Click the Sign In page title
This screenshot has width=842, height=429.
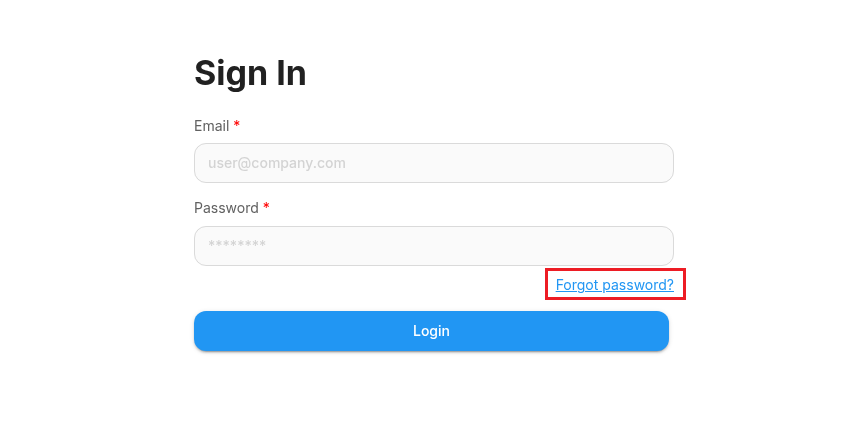pos(250,73)
